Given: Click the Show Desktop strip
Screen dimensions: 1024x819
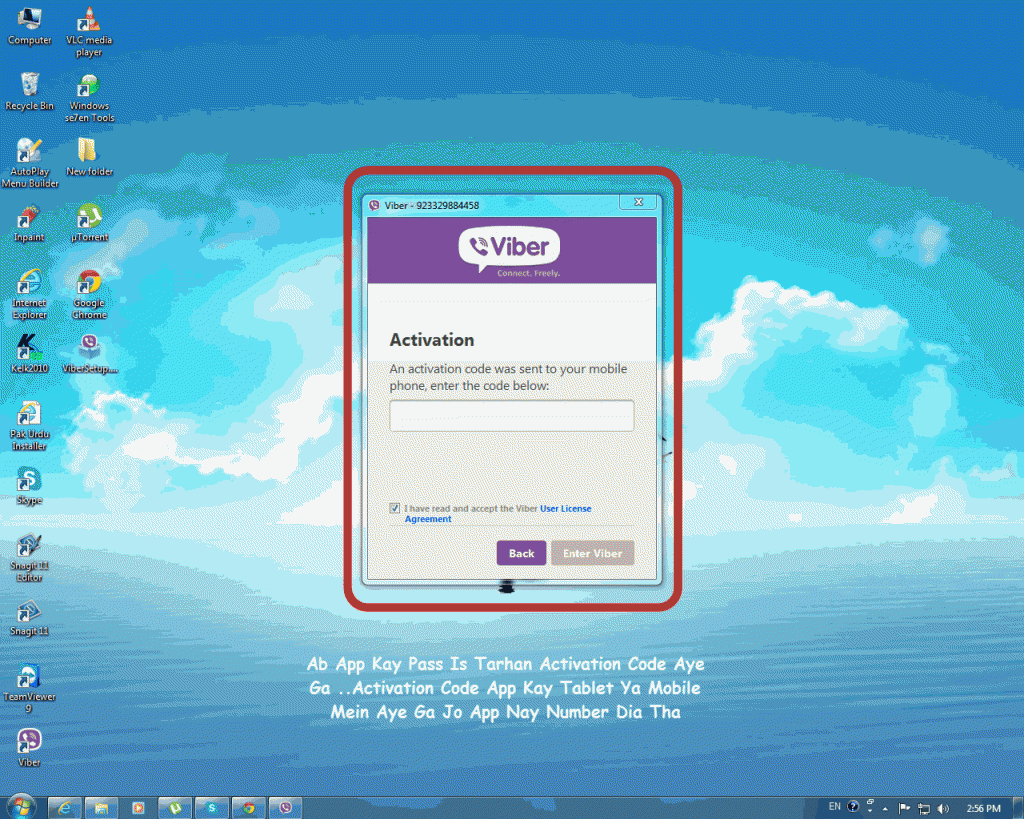Looking at the screenshot, I should point(1019,808).
